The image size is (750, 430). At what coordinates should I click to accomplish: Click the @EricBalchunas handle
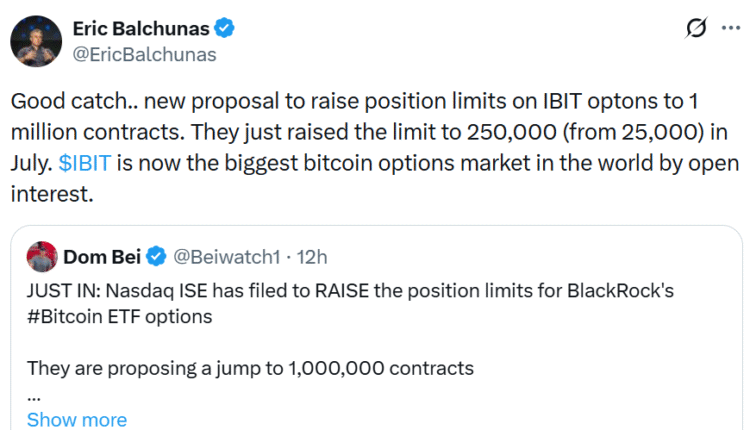141,53
